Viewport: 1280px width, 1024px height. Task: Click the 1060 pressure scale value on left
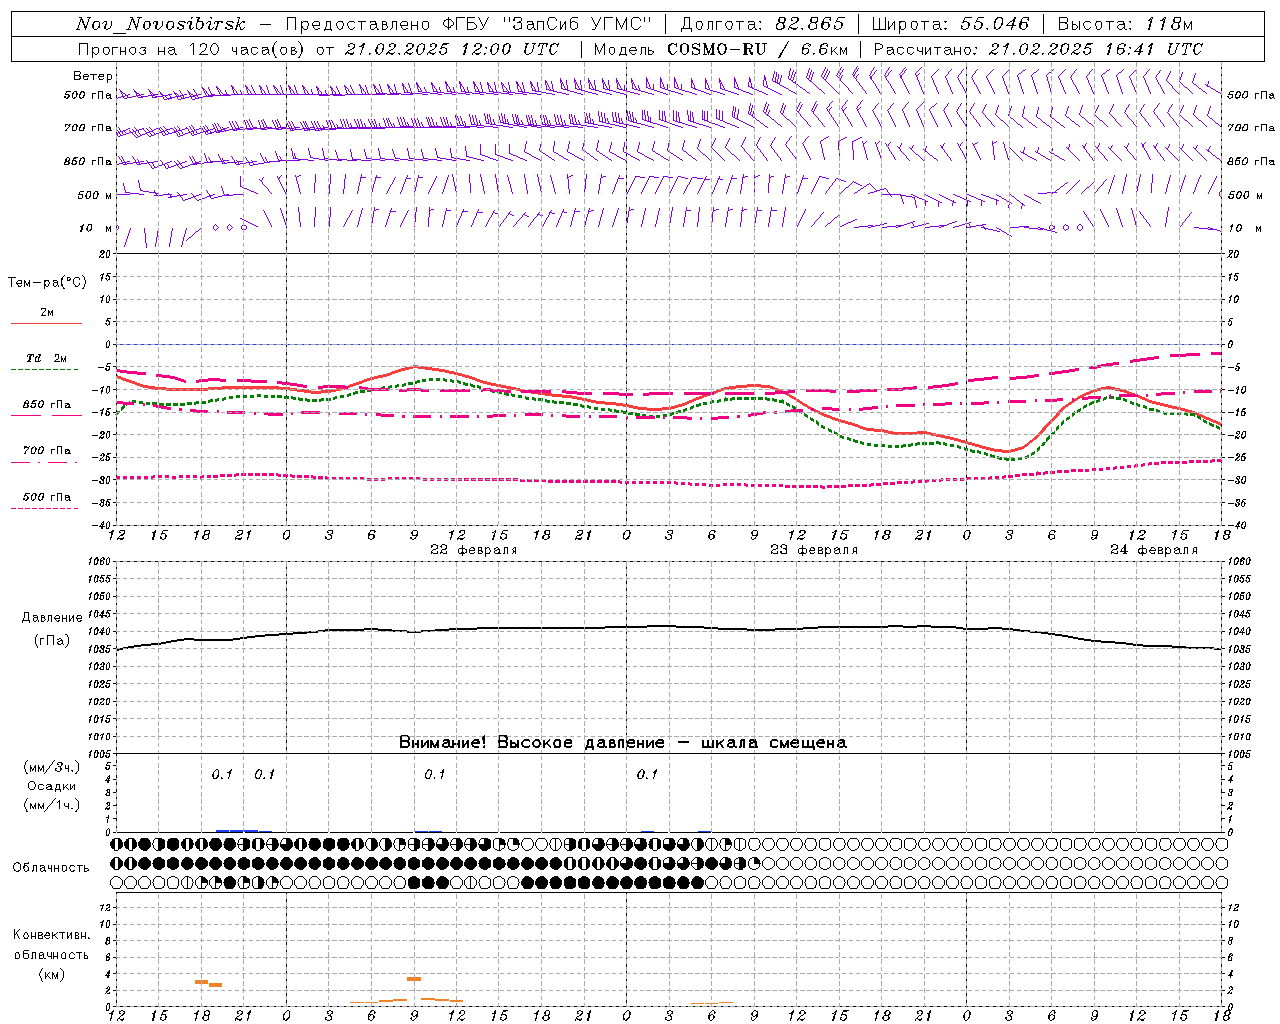(x=101, y=562)
